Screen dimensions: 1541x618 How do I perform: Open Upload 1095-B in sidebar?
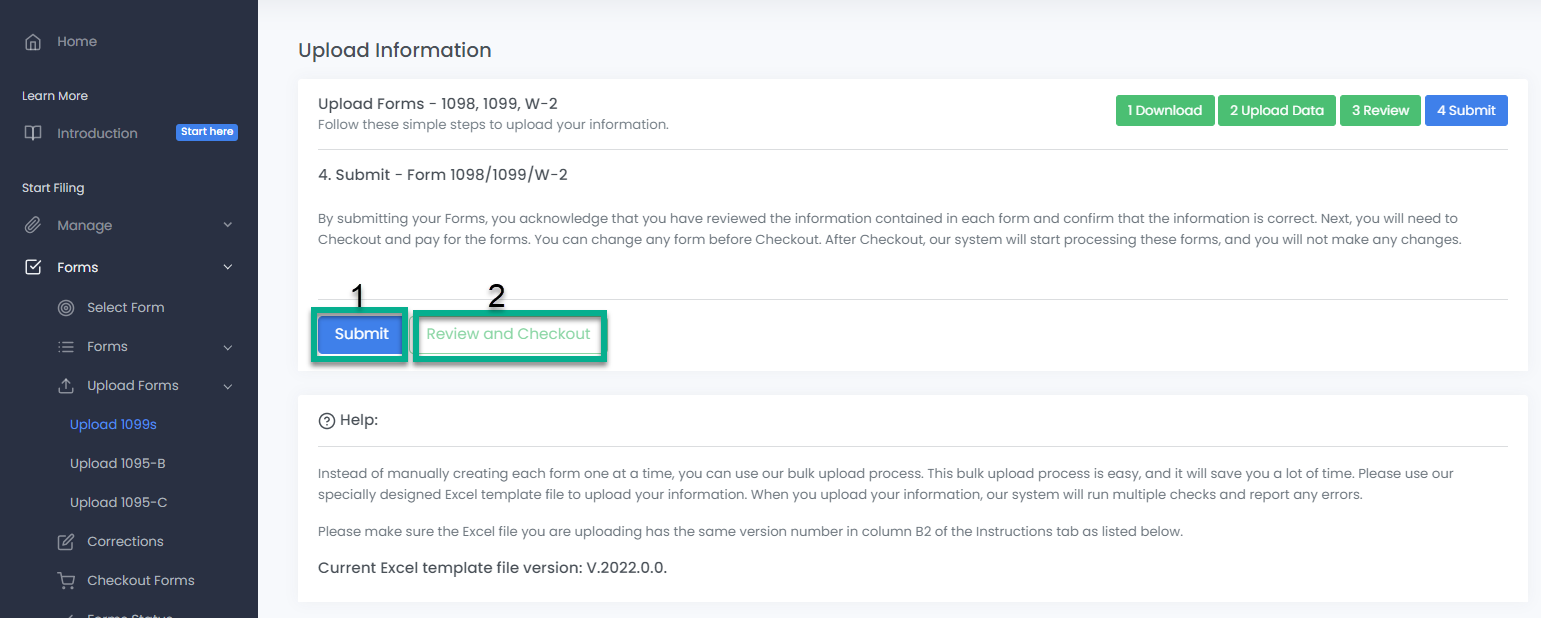pyautogui.click(x=117, y=464)
